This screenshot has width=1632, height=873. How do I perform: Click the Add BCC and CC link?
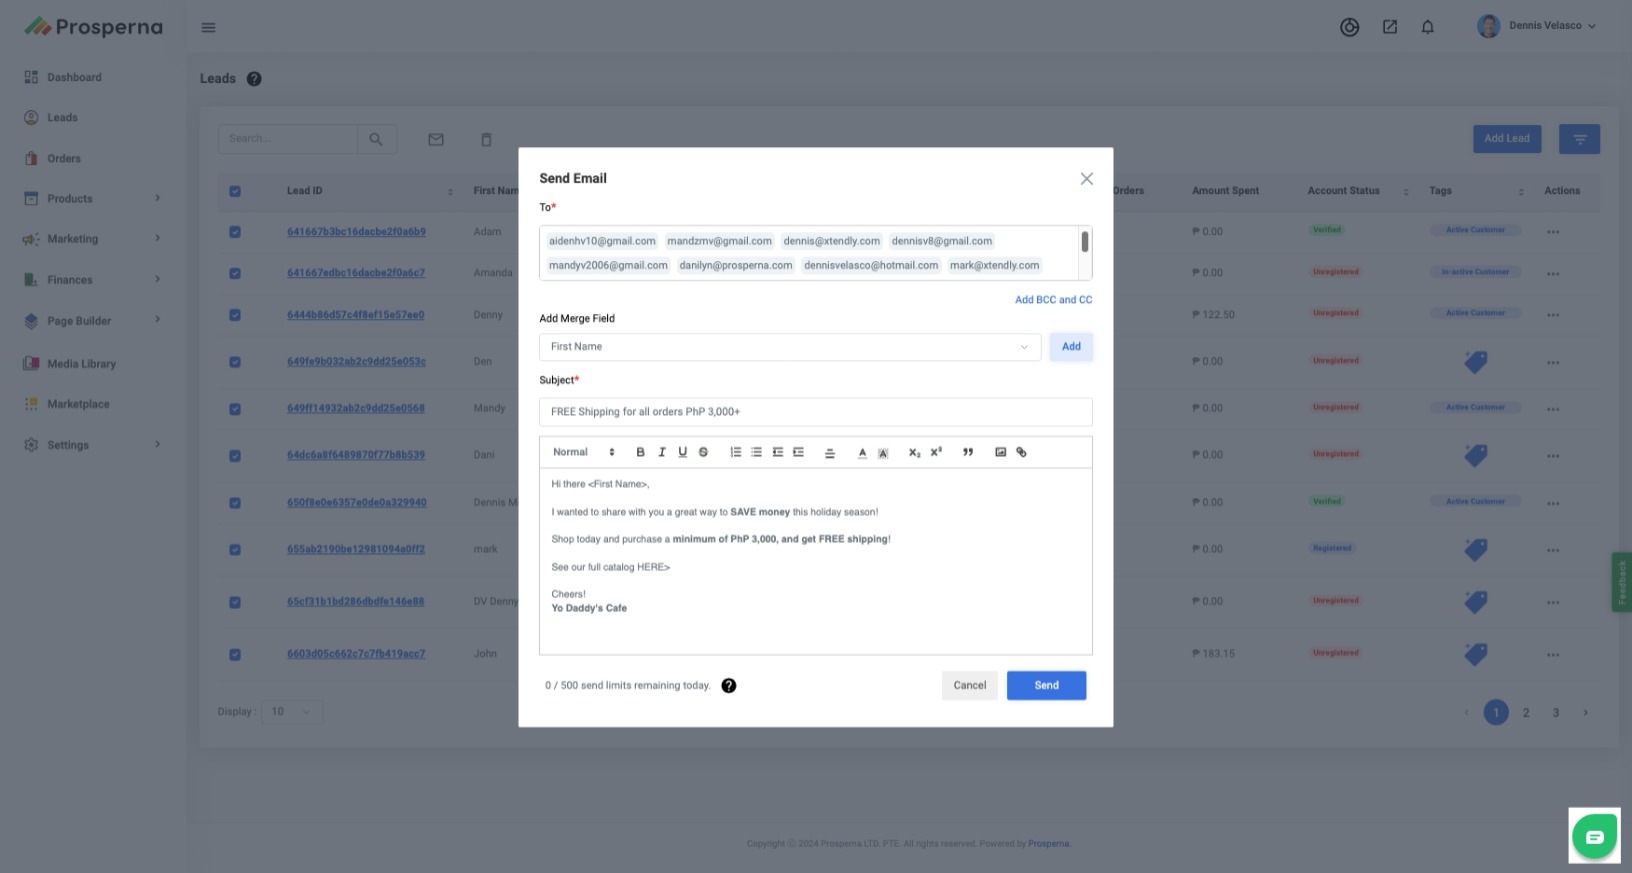point(1053,300)
